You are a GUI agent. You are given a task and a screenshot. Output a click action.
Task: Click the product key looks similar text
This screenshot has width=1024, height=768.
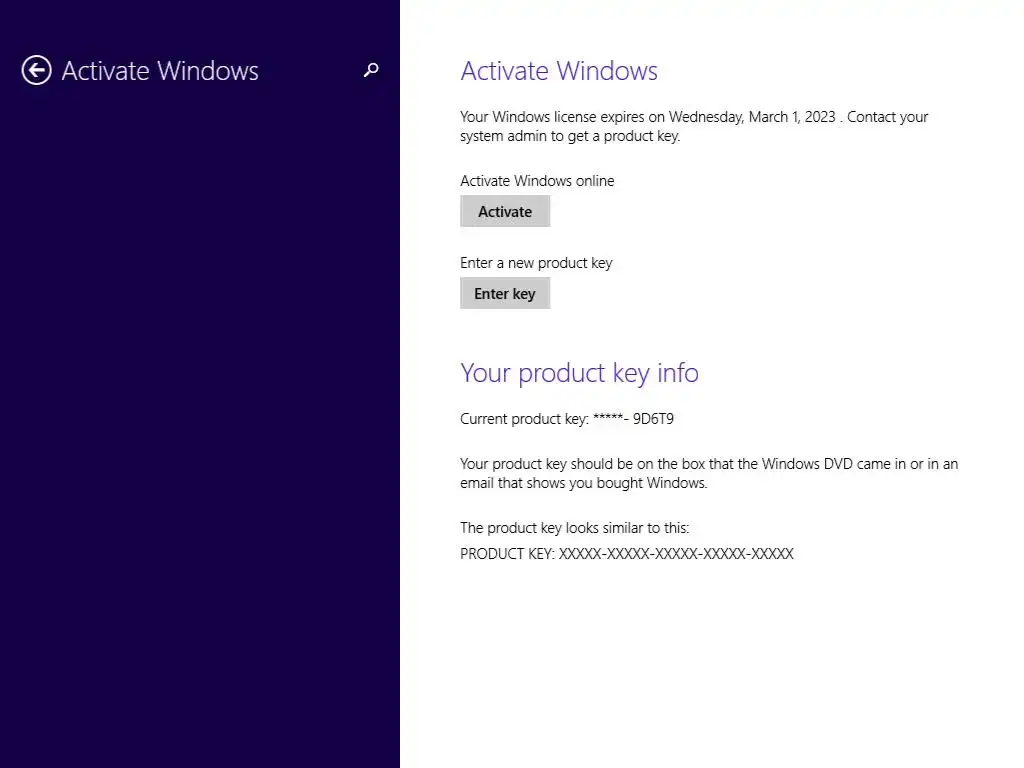(575, 528)
